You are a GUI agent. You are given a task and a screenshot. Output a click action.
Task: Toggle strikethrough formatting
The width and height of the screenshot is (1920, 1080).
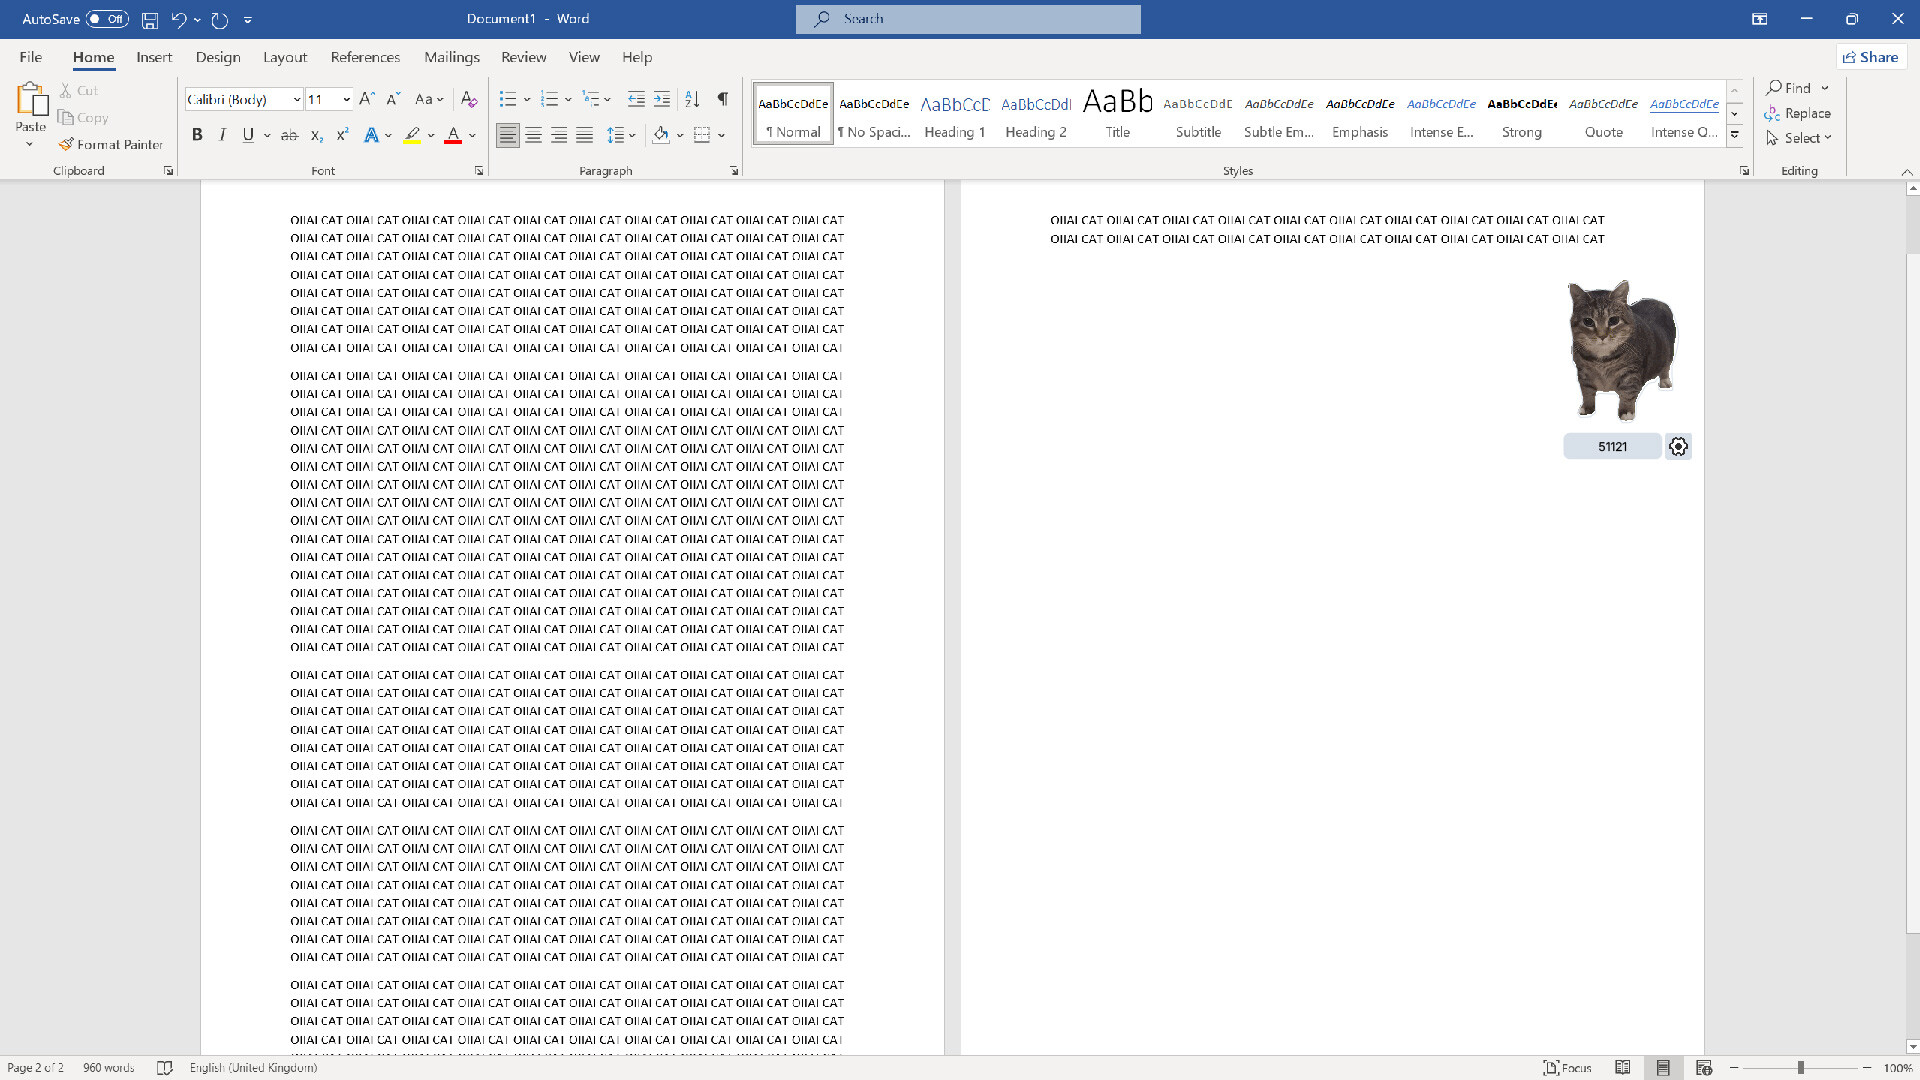289,135
